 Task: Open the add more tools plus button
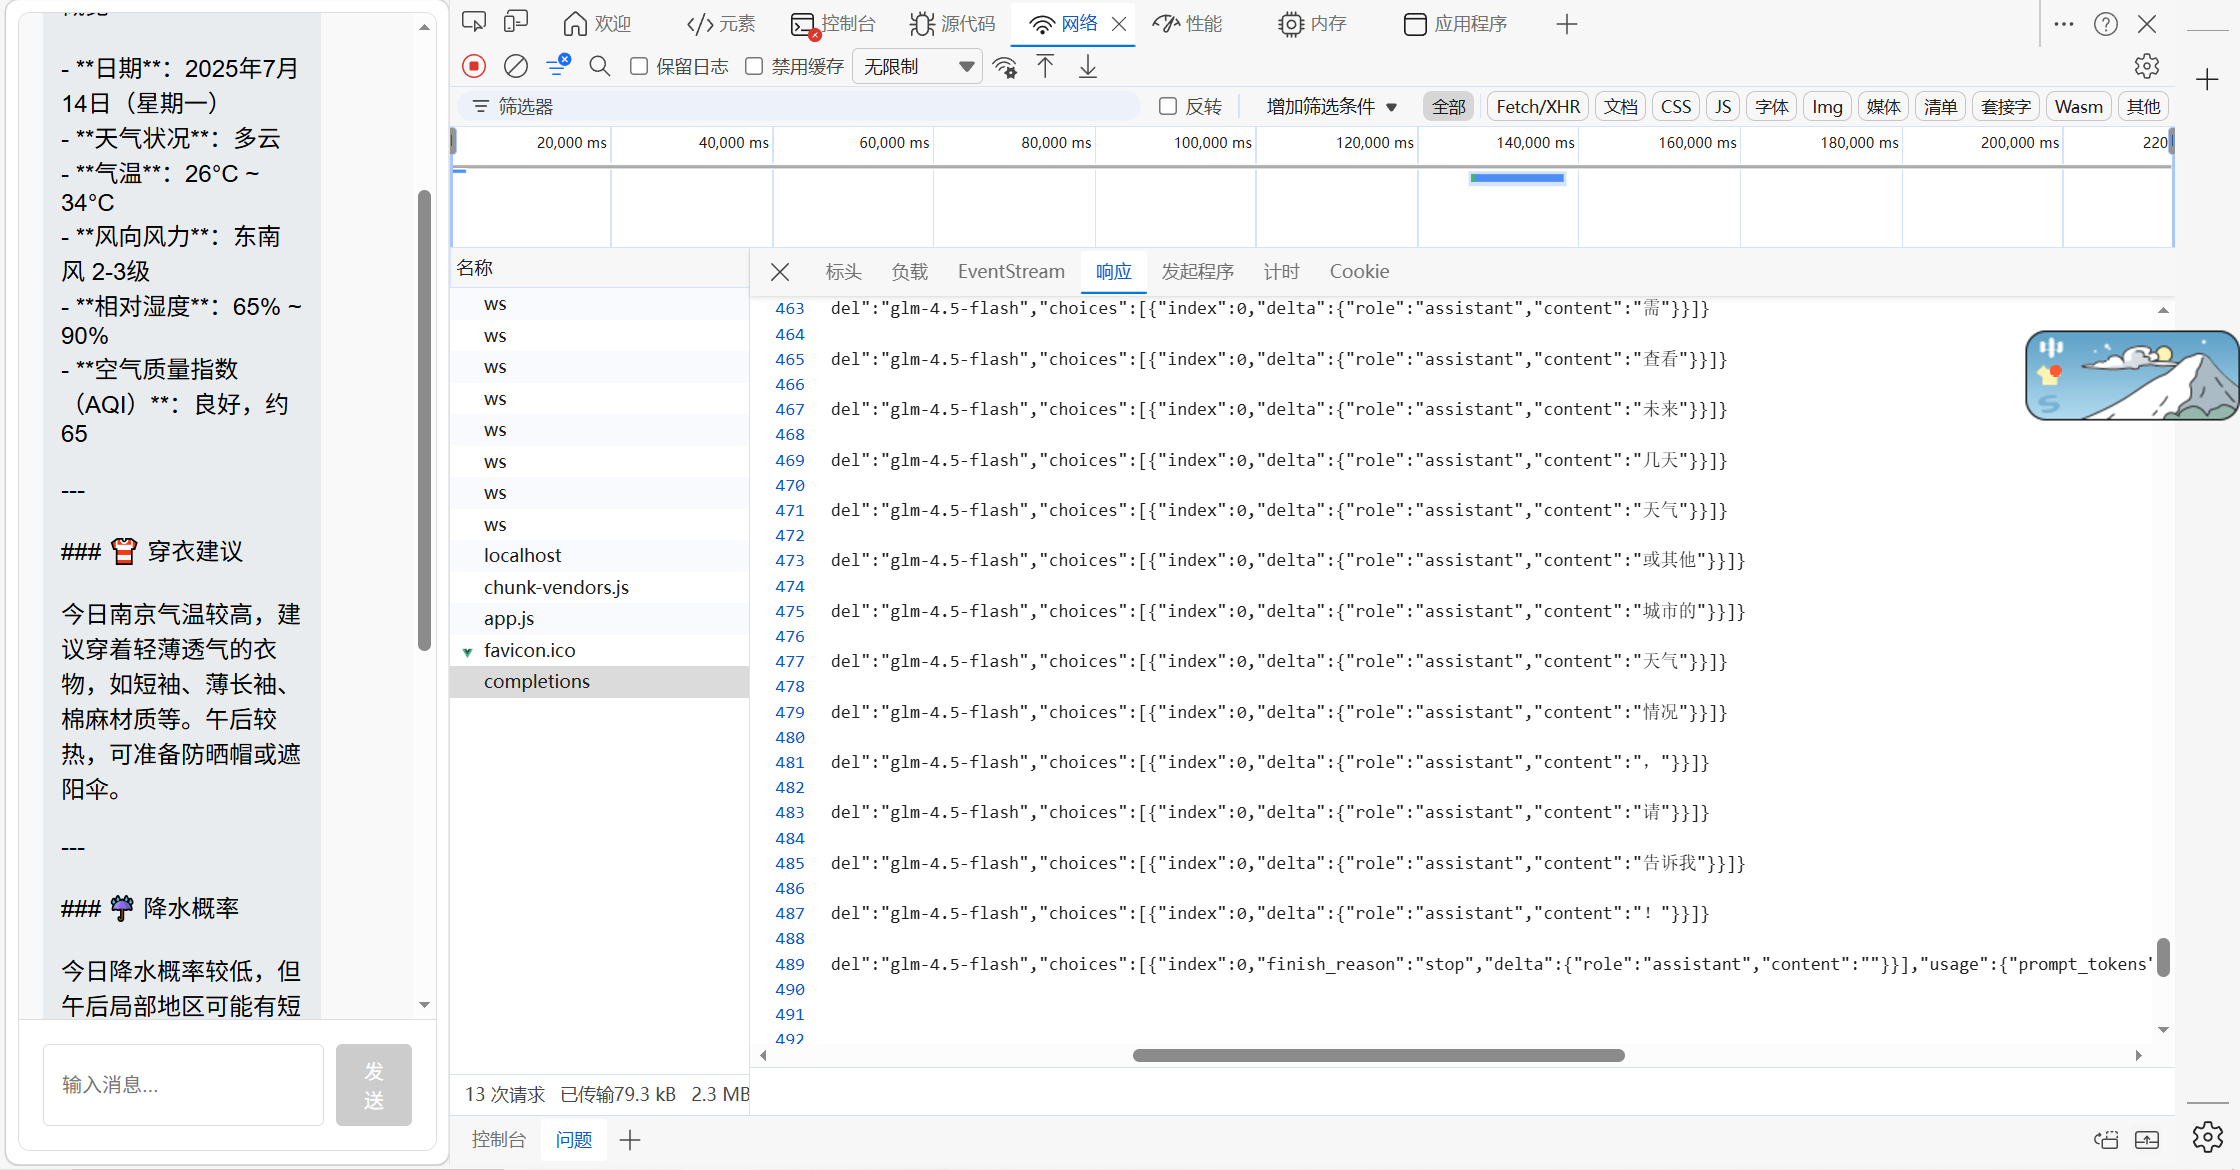(1566, 24)
